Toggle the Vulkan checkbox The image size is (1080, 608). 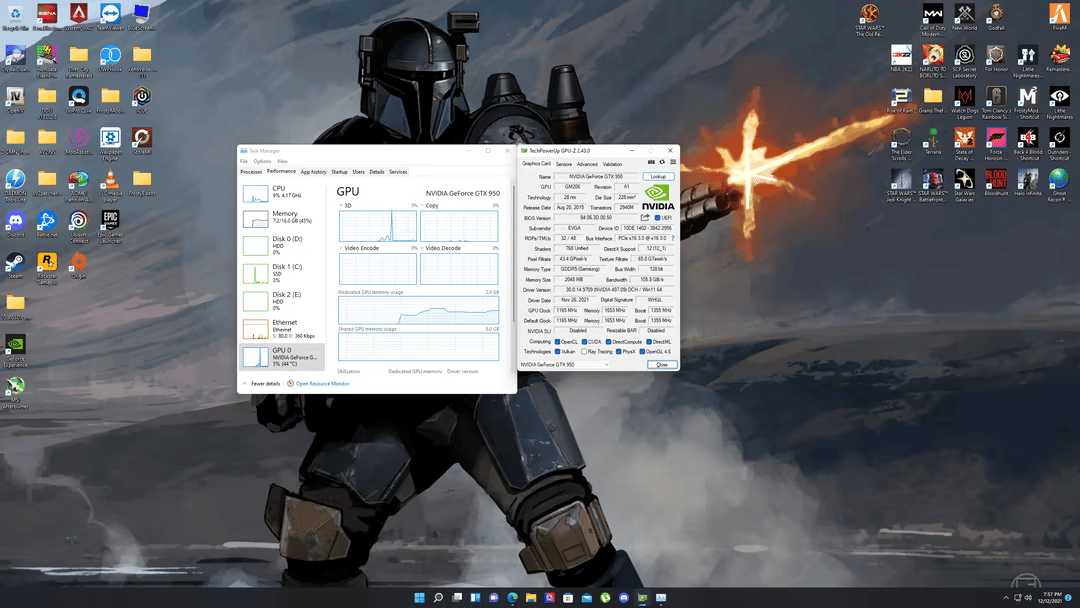click(x=557, y=351)
